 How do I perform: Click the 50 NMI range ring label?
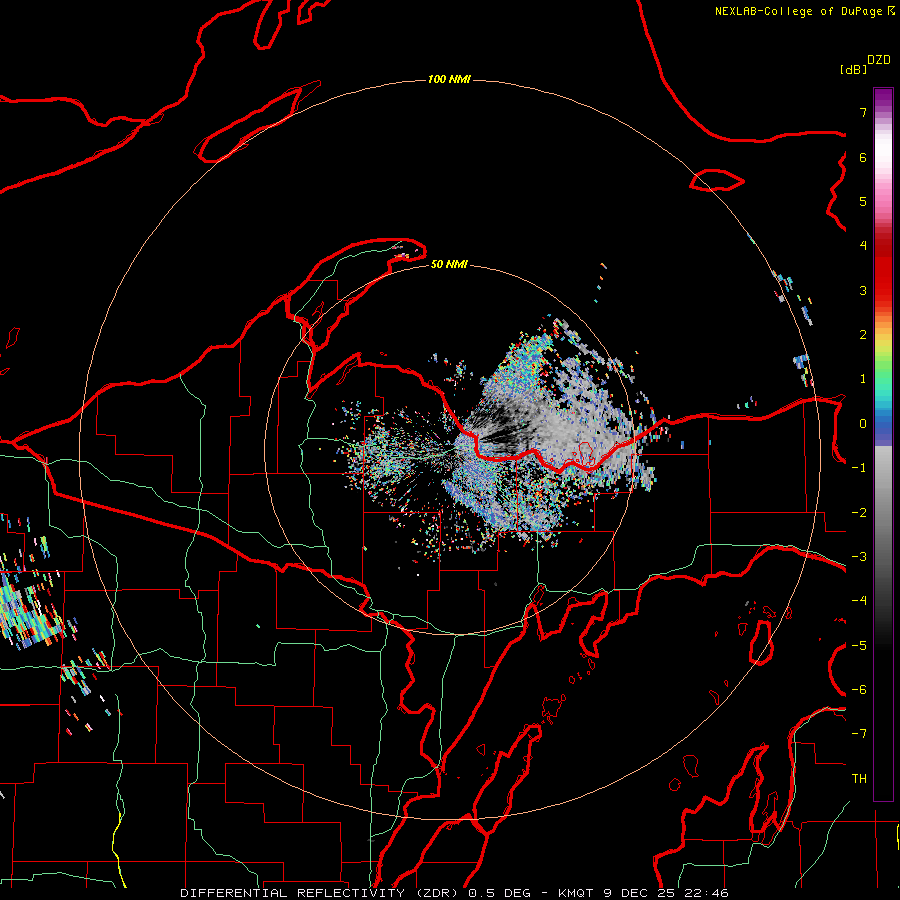pos(449,265)
